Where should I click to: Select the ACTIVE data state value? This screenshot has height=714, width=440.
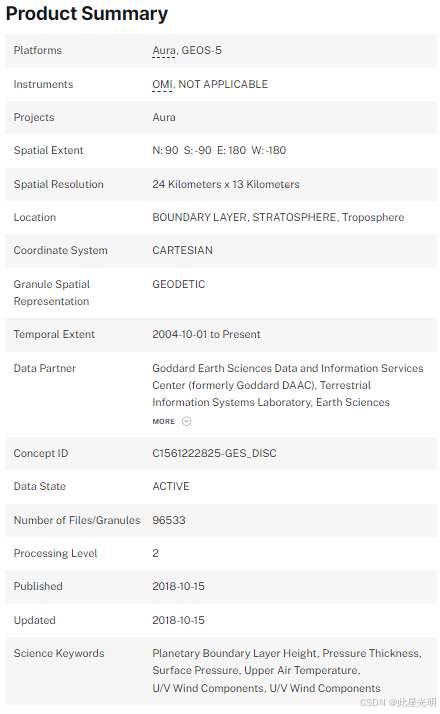(x=171, y=486)
